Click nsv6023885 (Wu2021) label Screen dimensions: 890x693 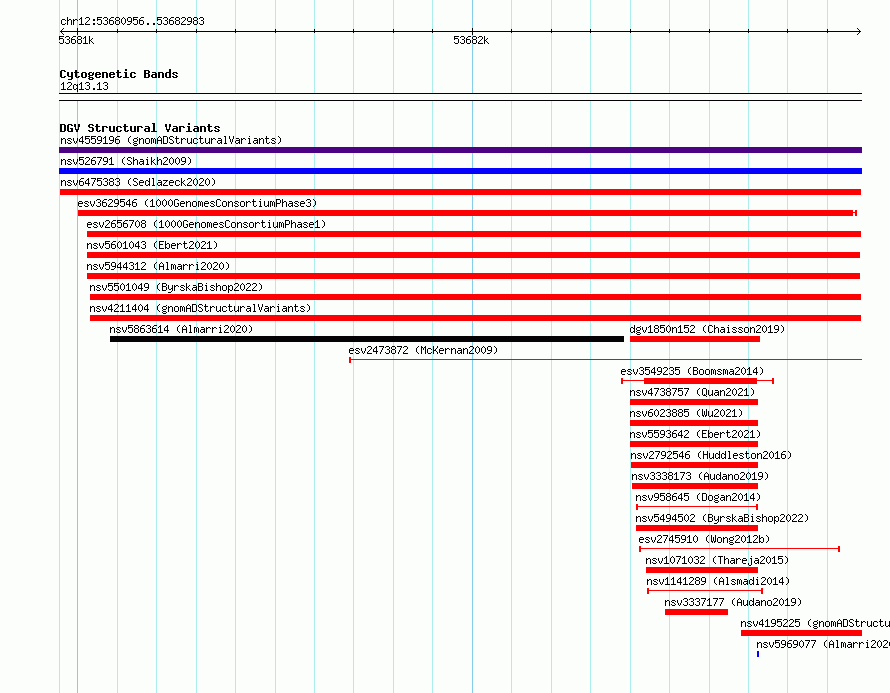pyautogui.click(x=686, y=413)
